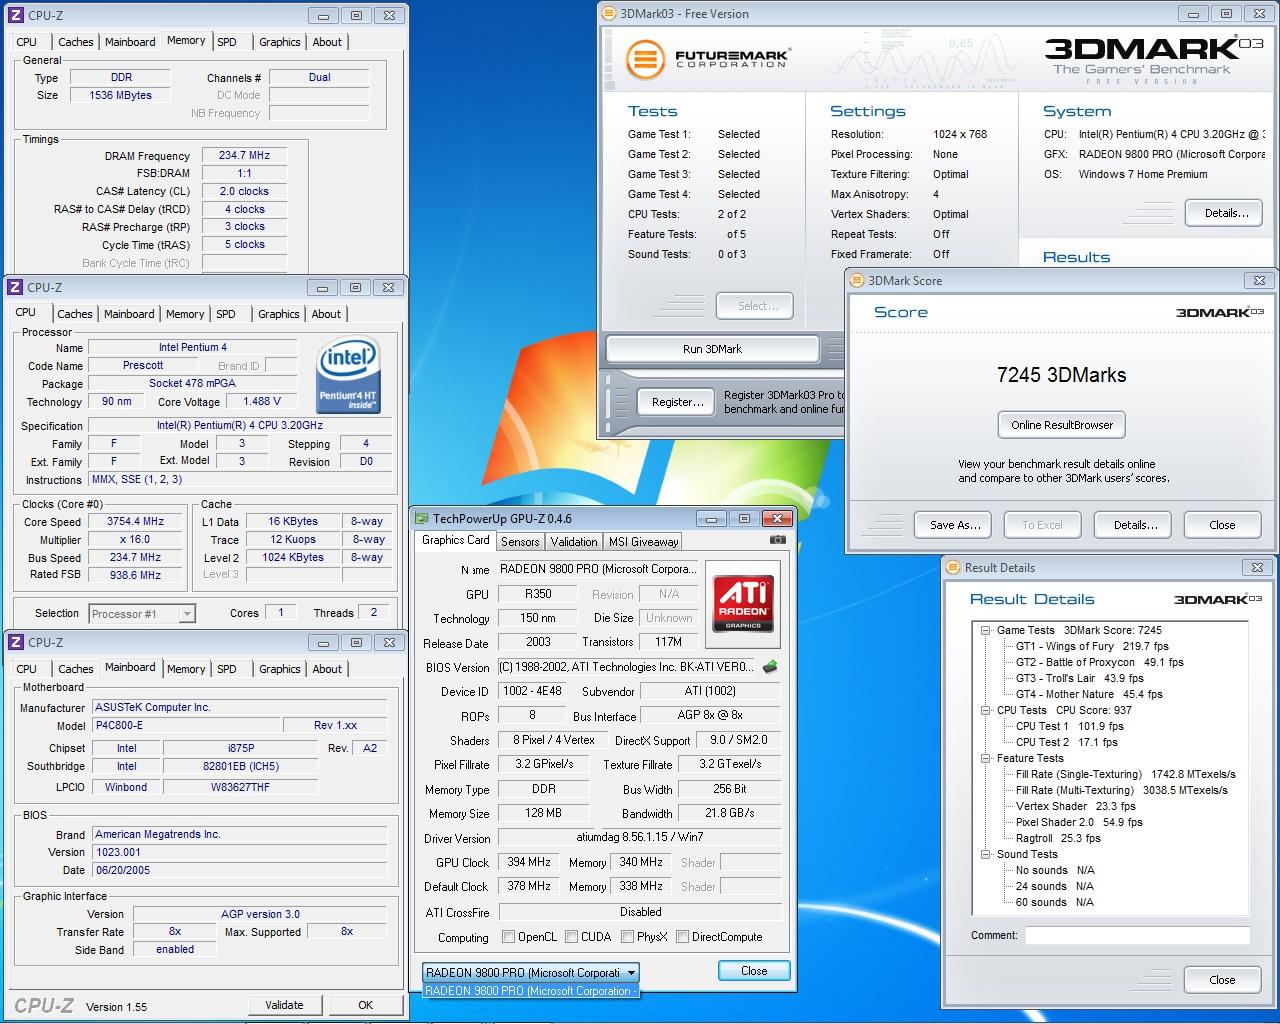
Task: Minimize the GPU-Z window
Action: 711,518
